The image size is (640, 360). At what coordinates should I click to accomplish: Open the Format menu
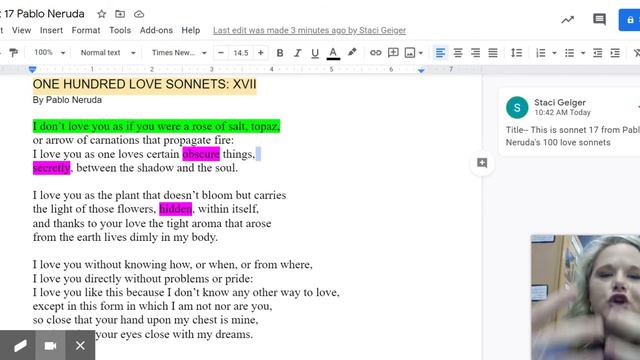point(86,30)
